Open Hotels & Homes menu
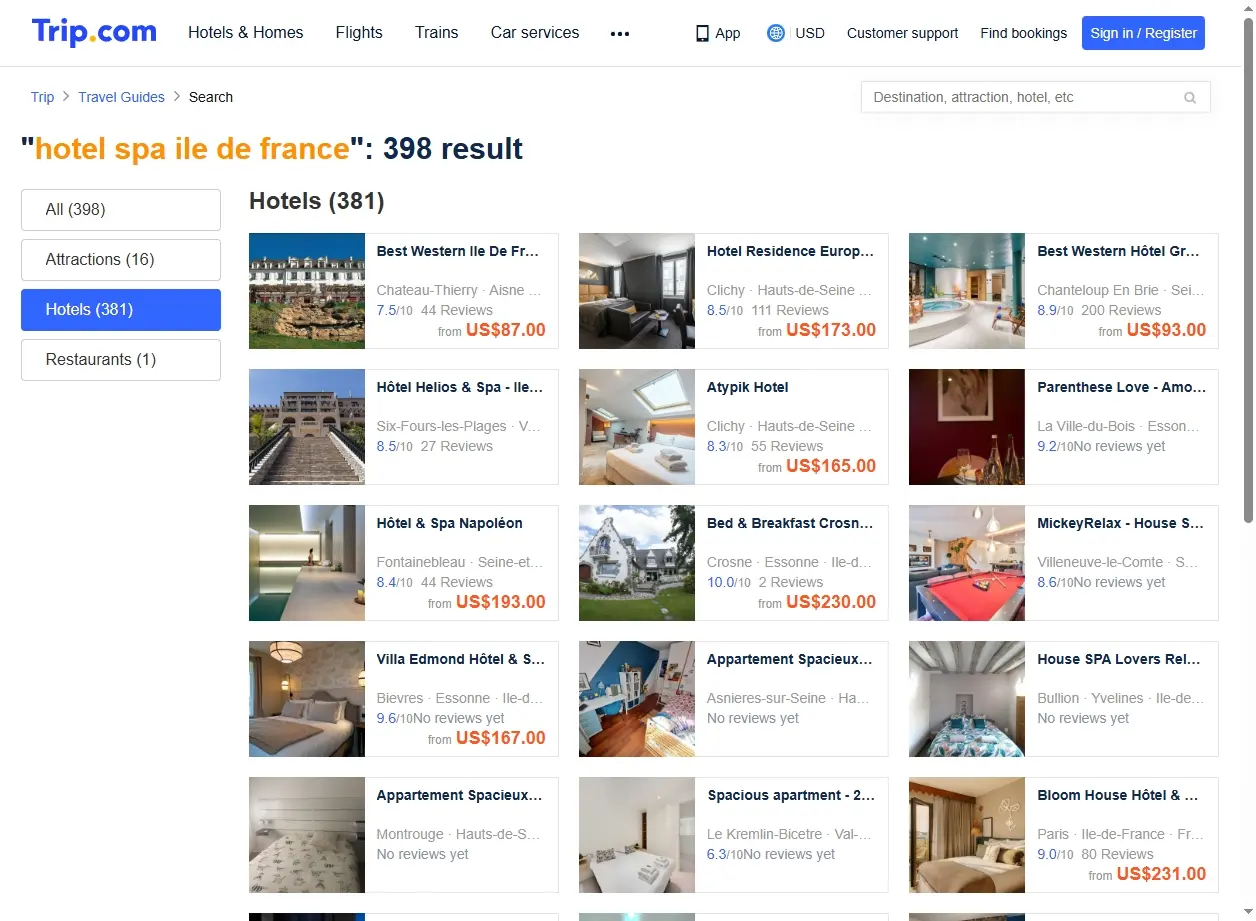This screenshot has width=1256, height=921. tap(246, 32)
